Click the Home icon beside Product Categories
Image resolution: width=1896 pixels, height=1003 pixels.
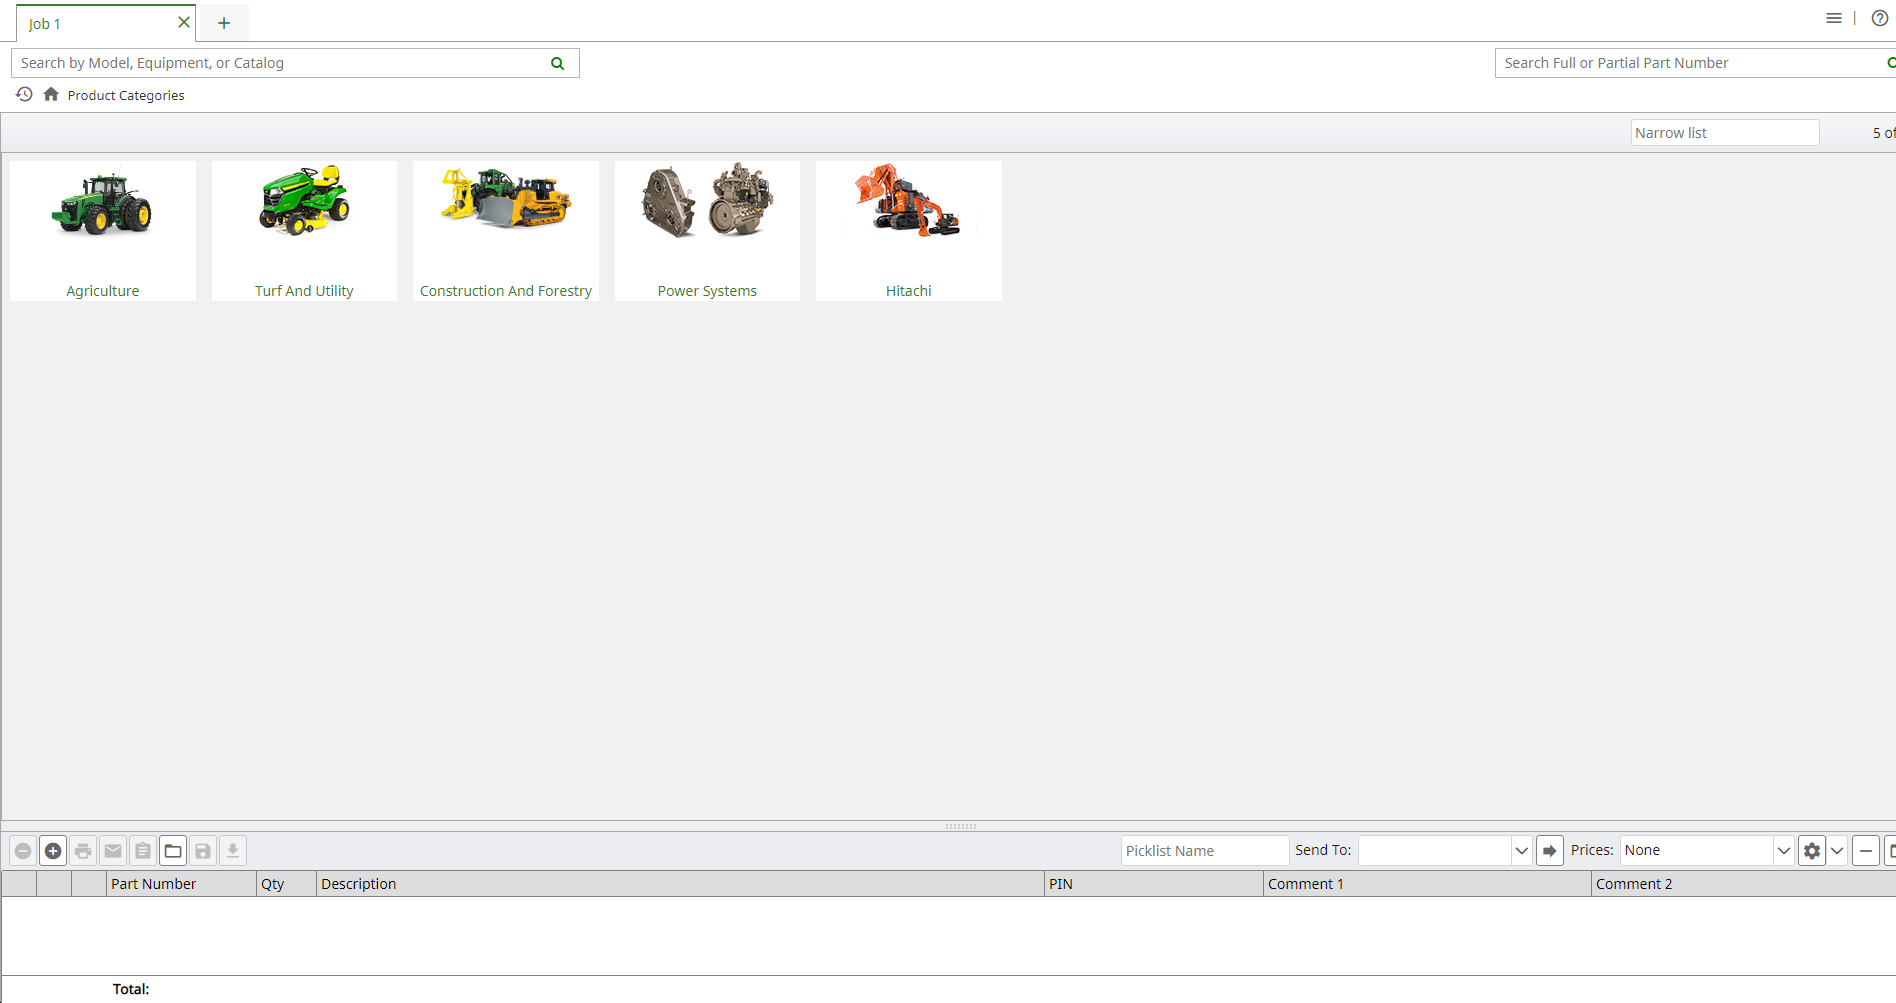50,94
